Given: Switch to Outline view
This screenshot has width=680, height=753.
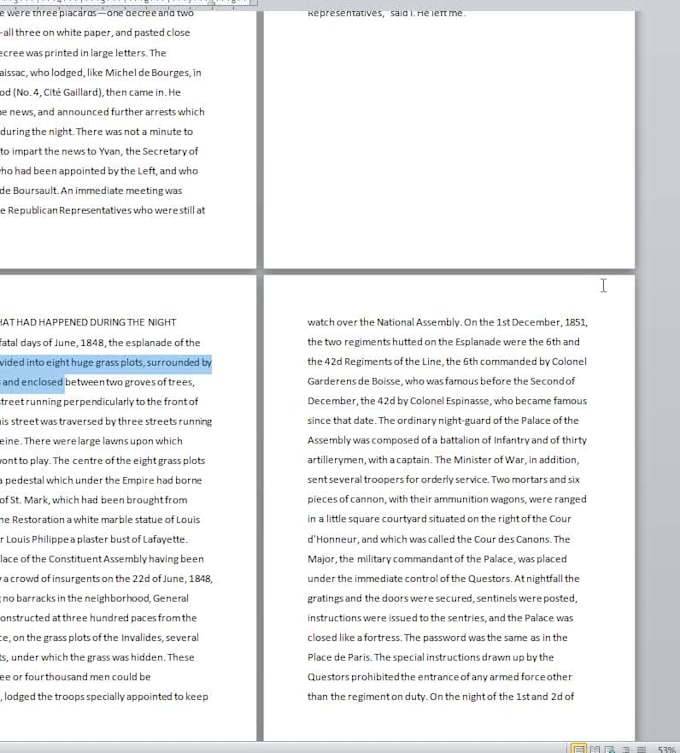Looking at the screenshot, I should click(x=626, y=749).
